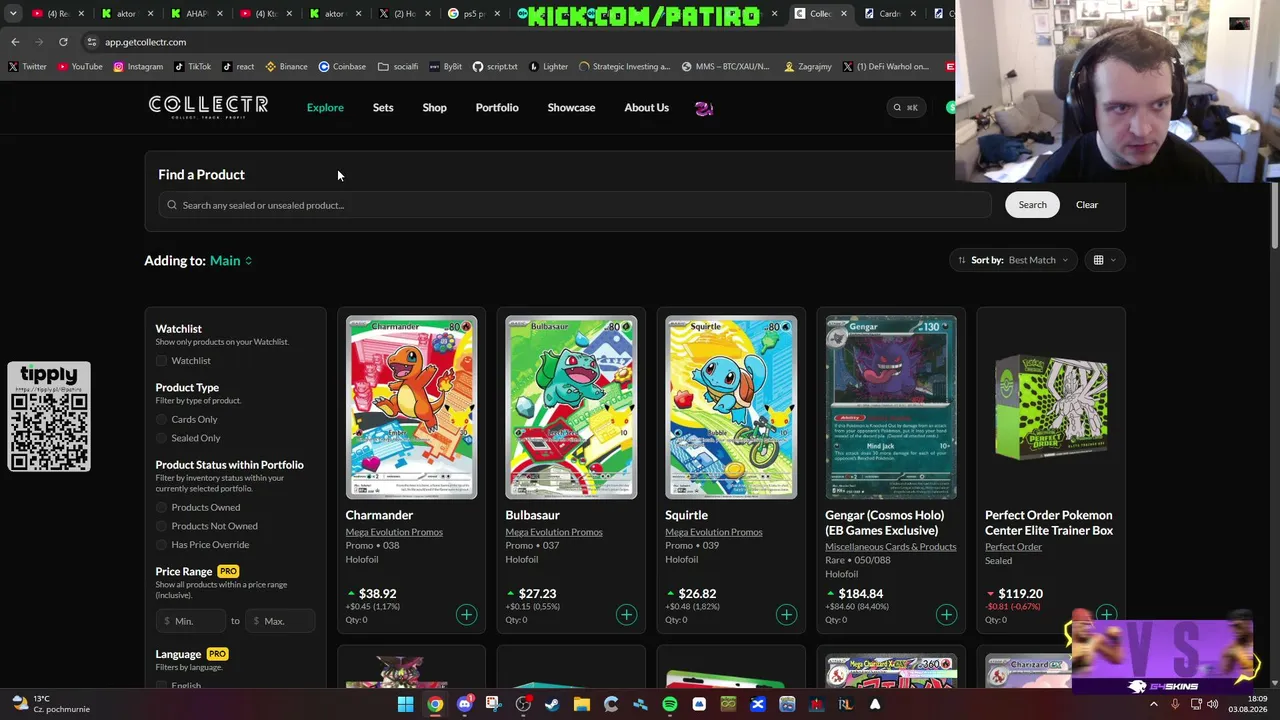Select Products Not Owned filter

pyautogui.click(x=162, y=526)
